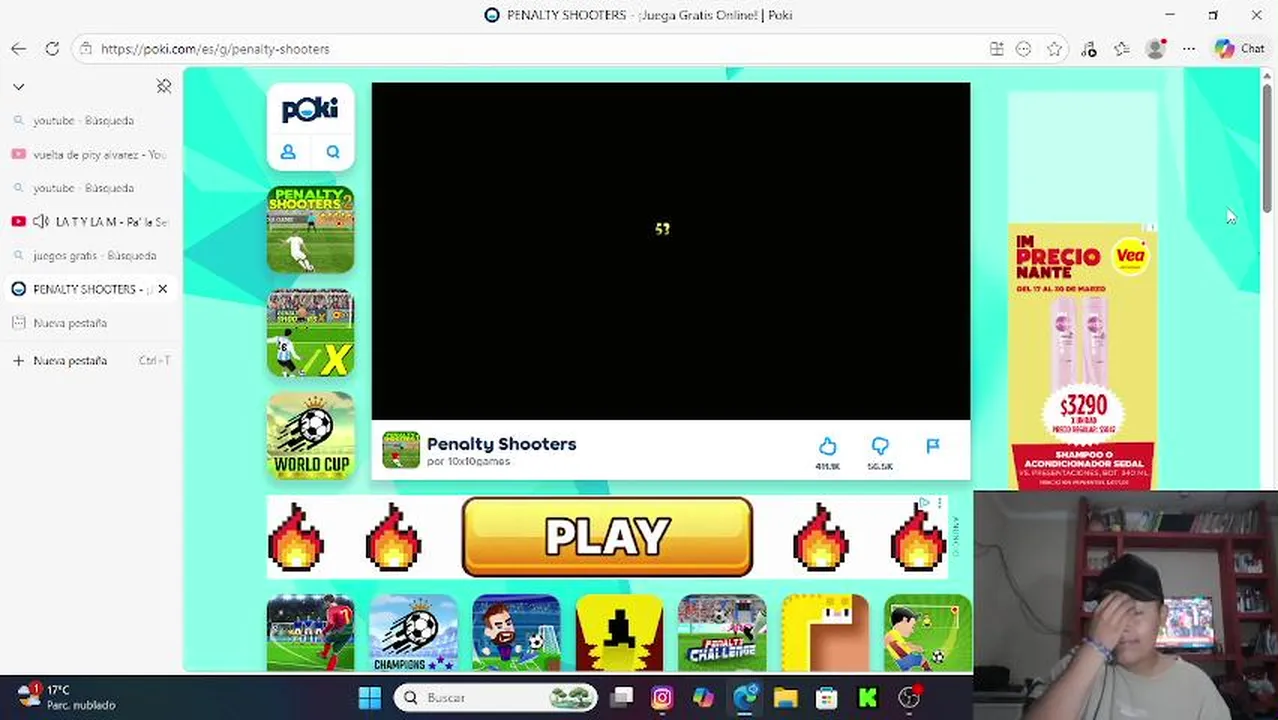This screenshot has width=1278, height=720.
Task: Open the Champions game thumbnail
Action: click(413, 633)
